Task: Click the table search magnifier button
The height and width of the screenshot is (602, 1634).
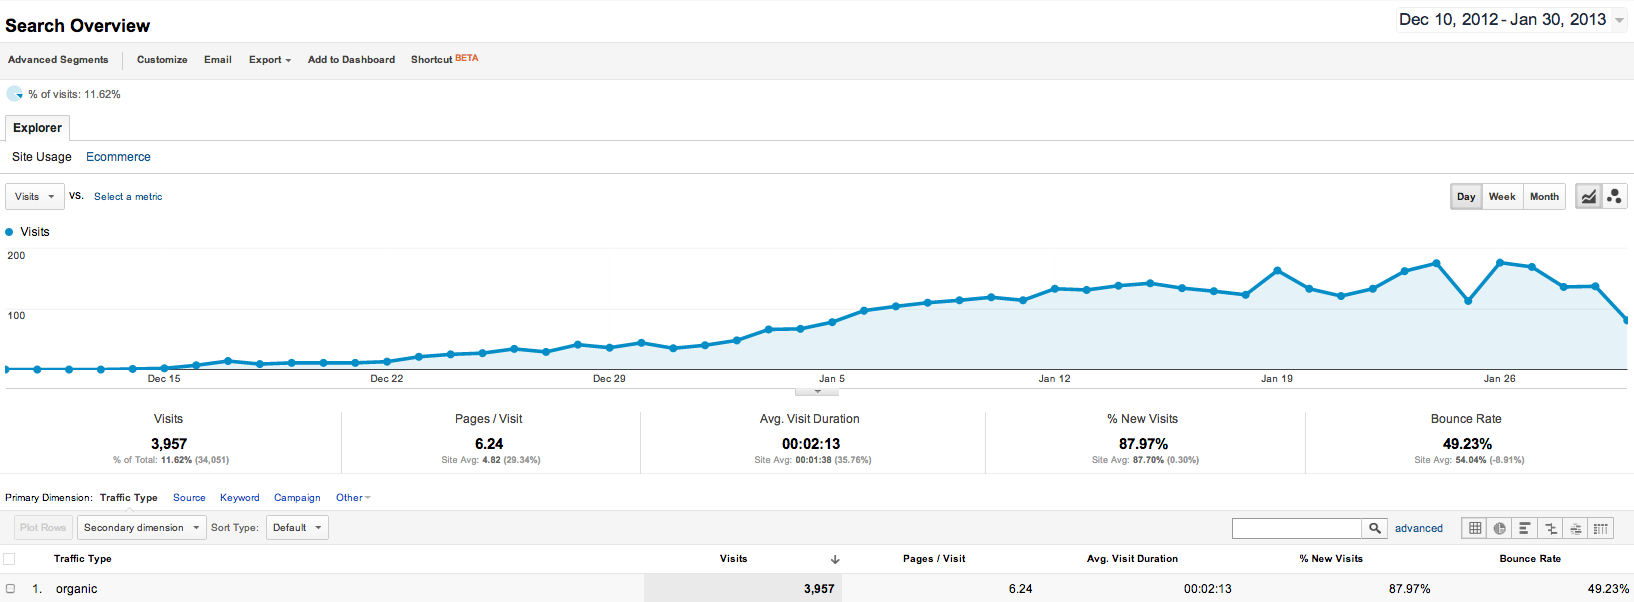Action: click(1375, 528)
